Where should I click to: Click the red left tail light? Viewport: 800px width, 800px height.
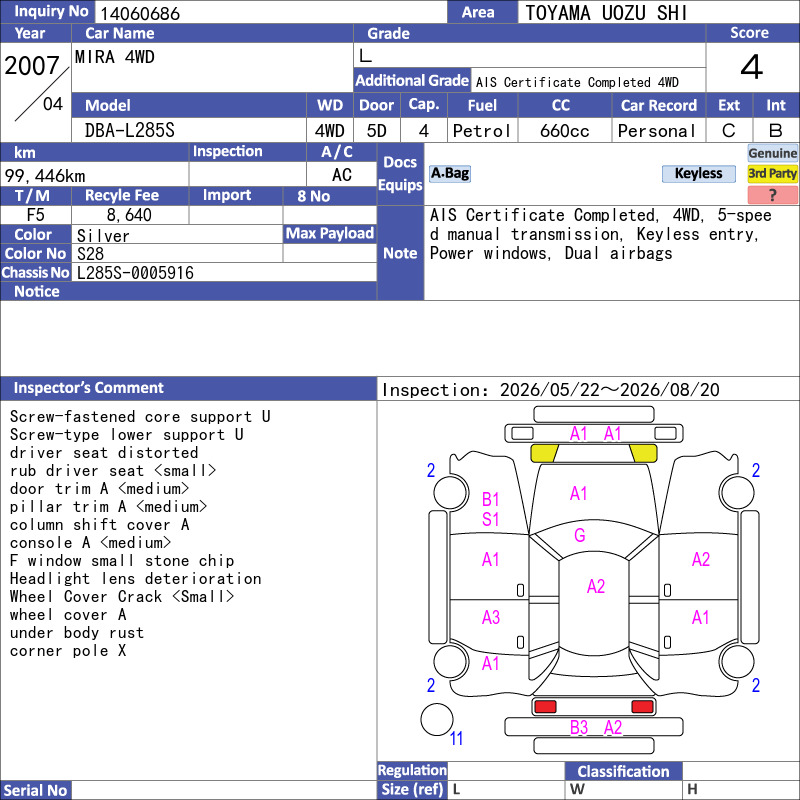(545, 707)
